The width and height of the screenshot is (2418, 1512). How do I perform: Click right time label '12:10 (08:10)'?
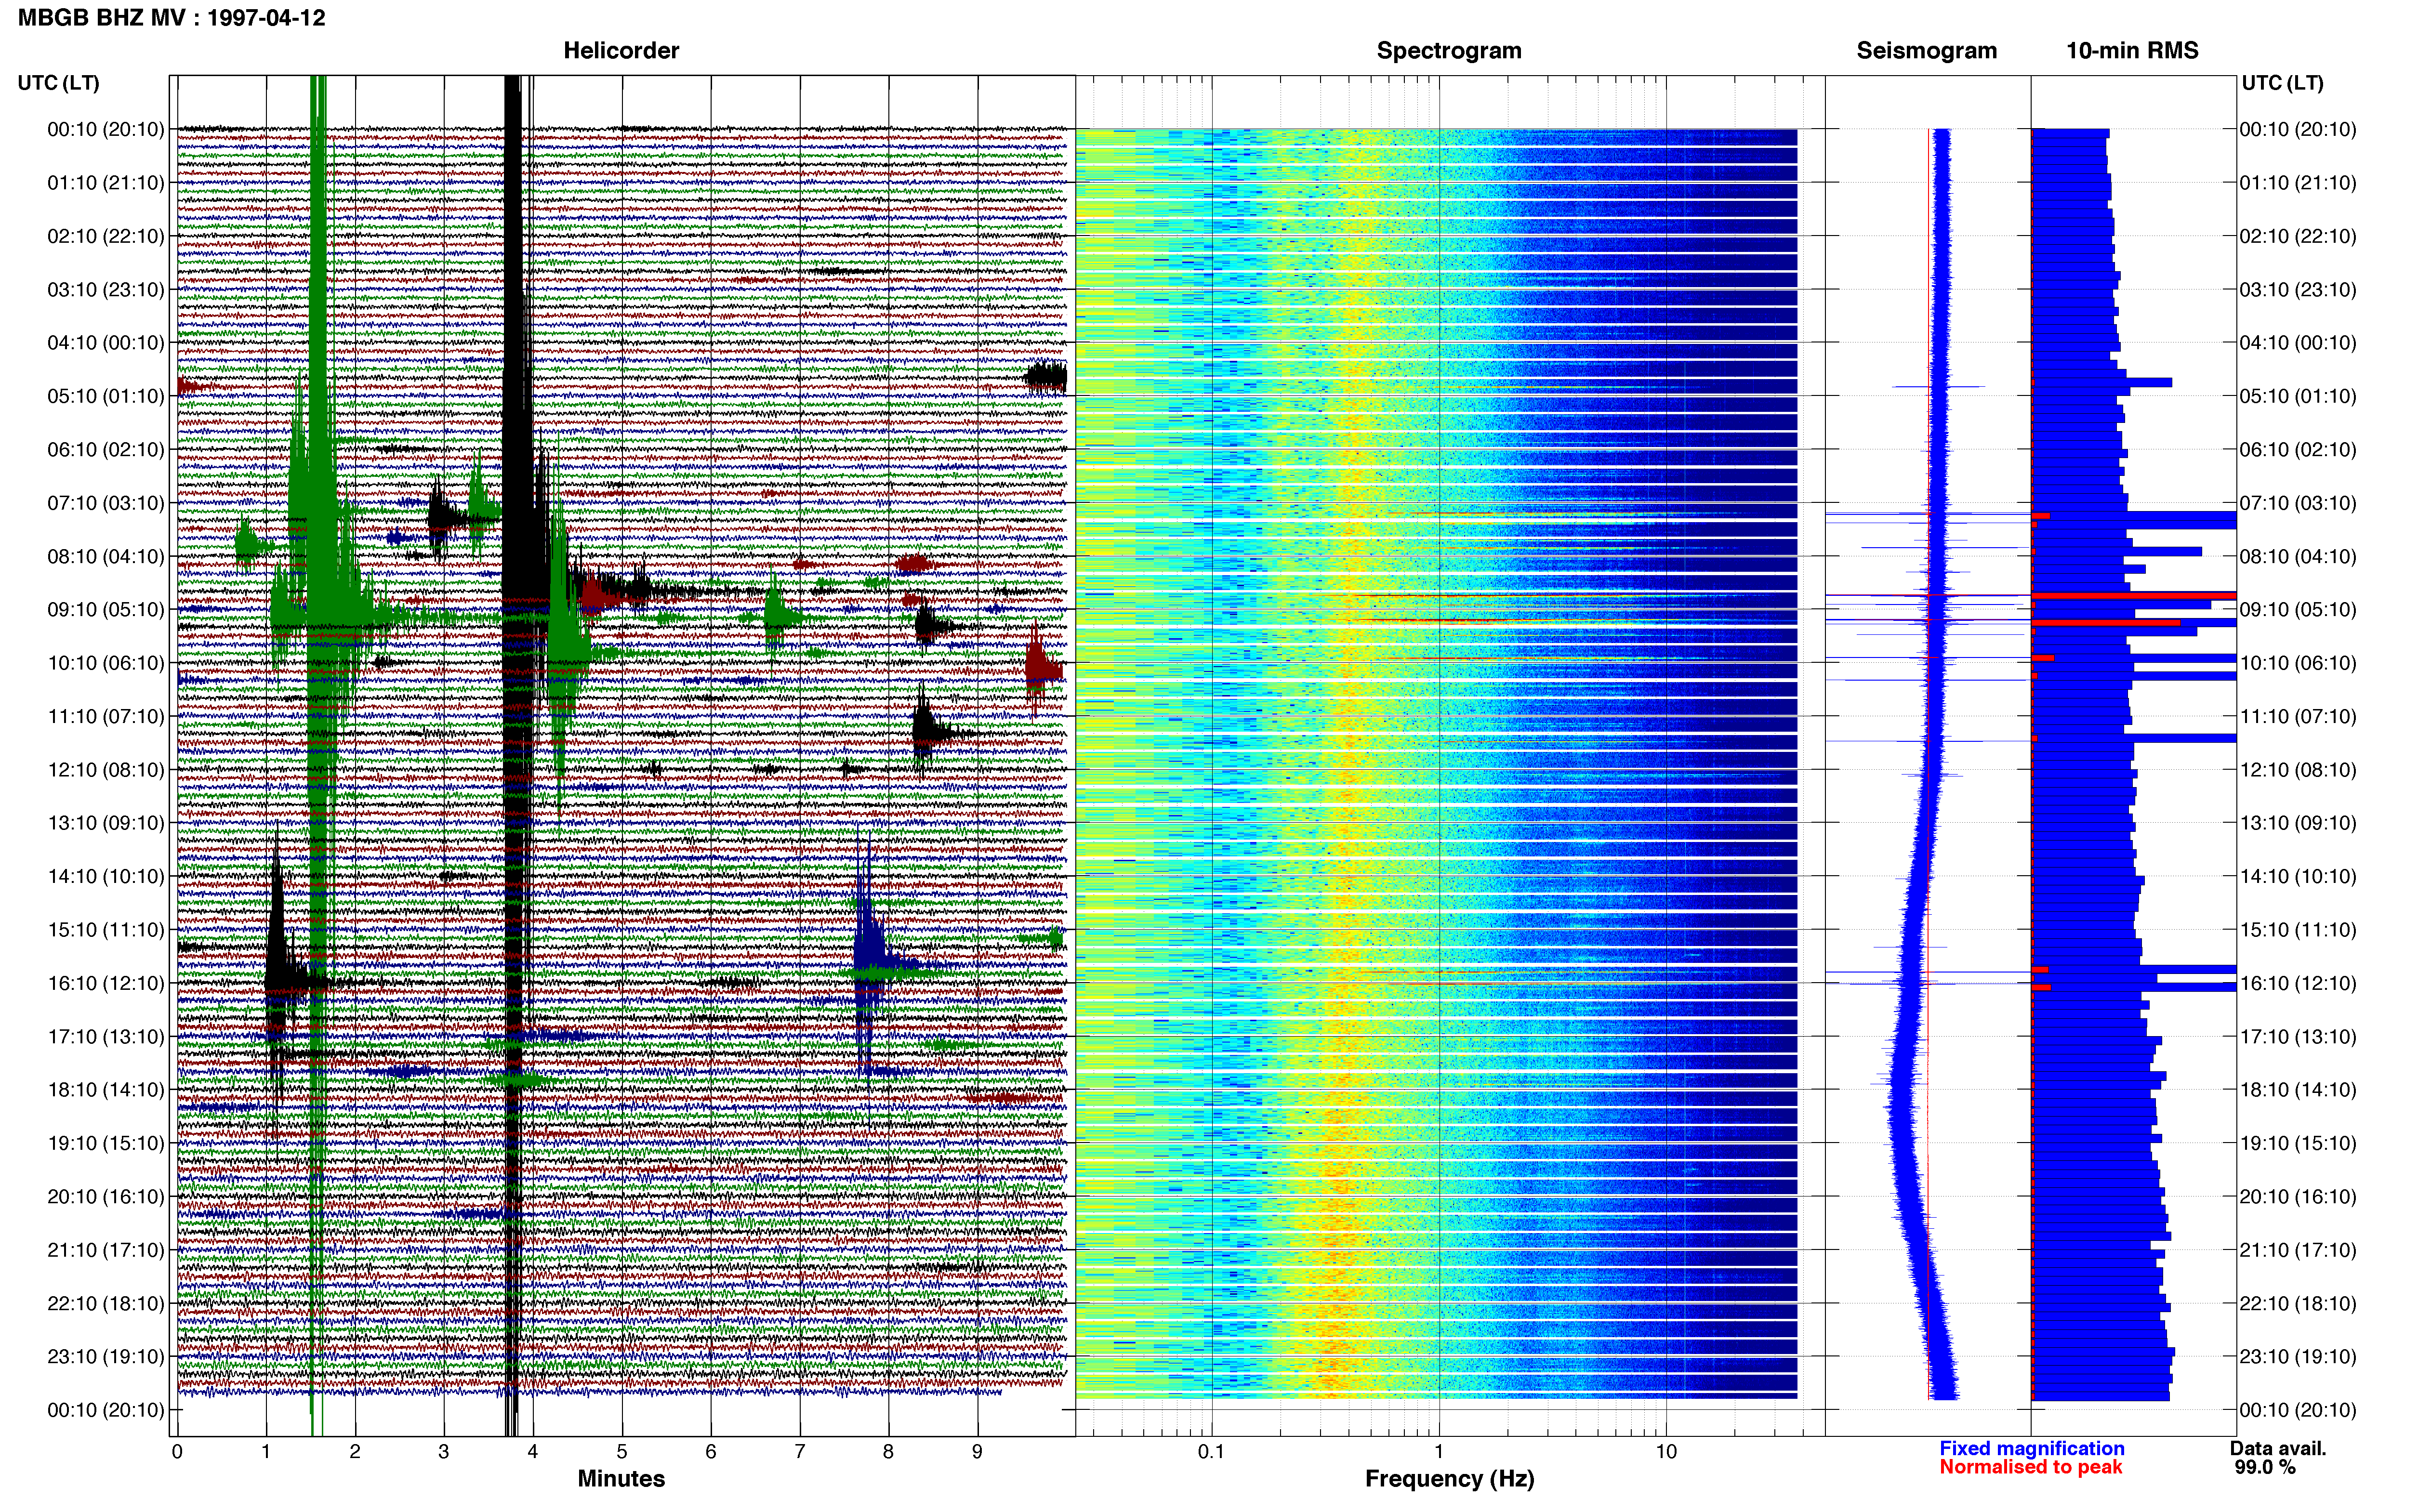(2297, 770)
